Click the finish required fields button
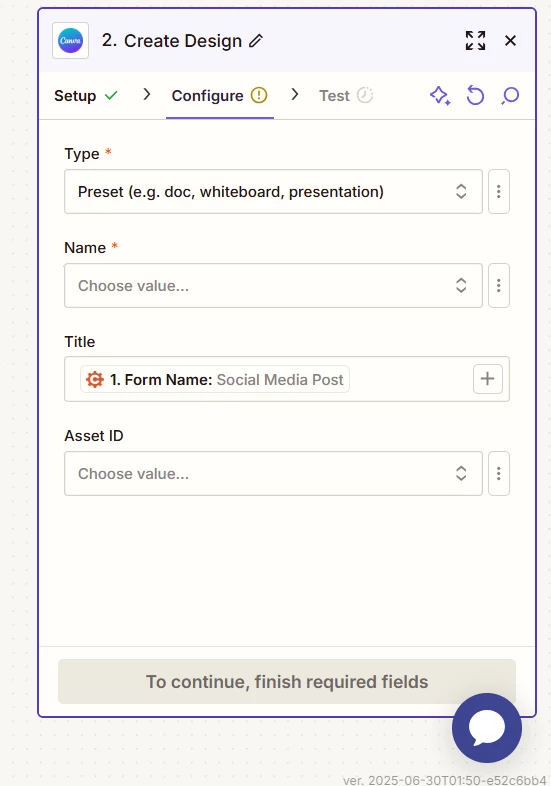 point(287,682)
